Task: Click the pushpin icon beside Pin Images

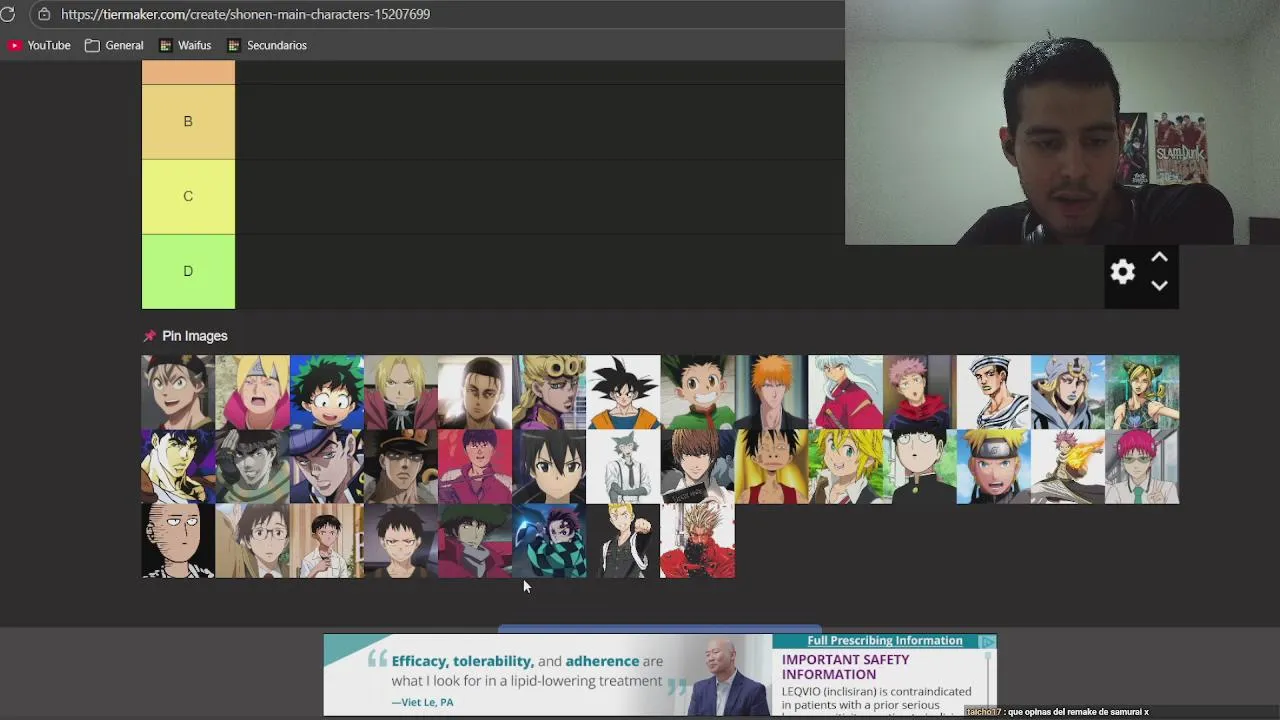Action: (149, 336)
